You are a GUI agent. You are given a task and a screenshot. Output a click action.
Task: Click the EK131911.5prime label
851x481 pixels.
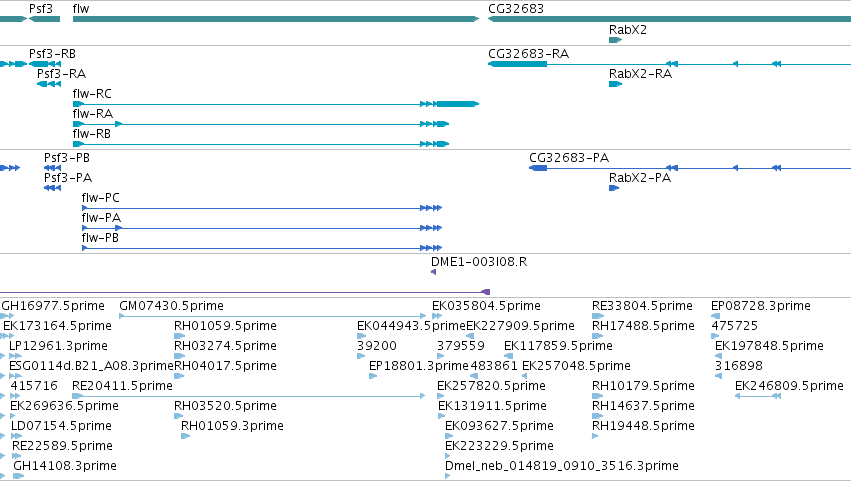(492, 406)
